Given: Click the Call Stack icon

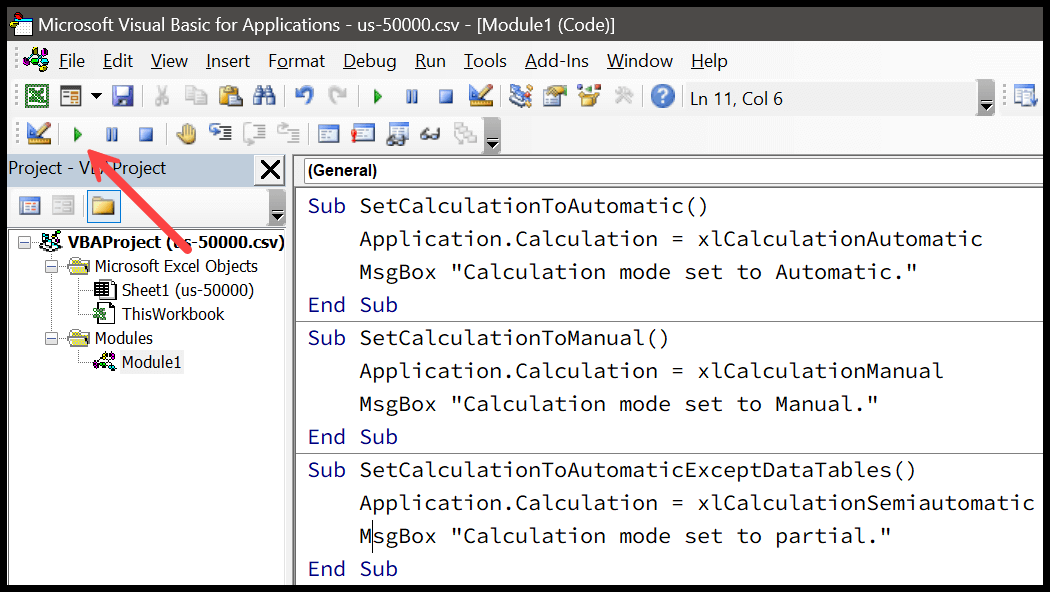Looking at the screenshot, I should point(465,134).
